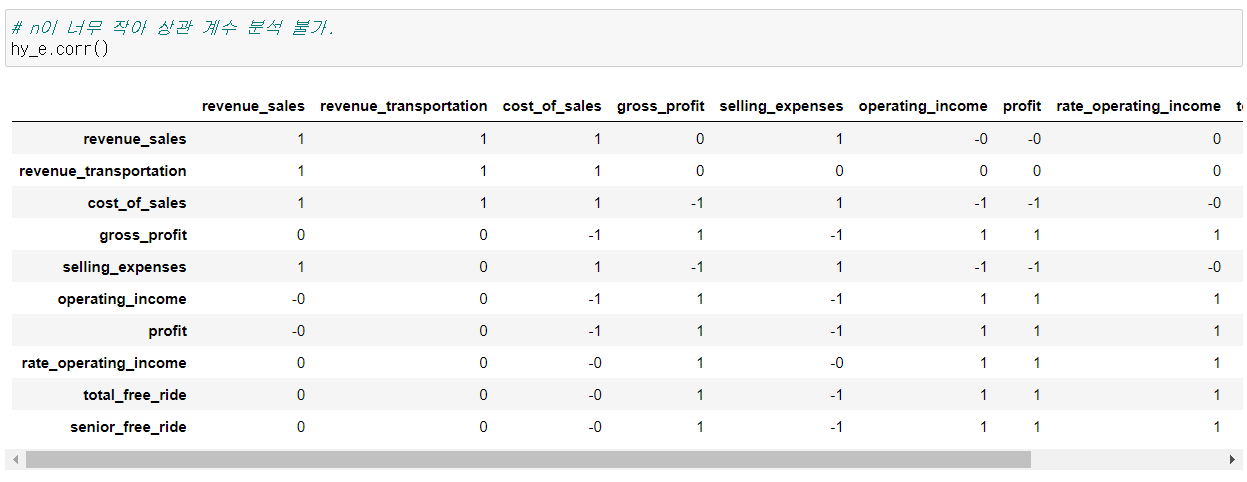This screenshot has width=1247, height=482.
Task: Select the selling_expenses row label
Action: pyautogui.click(x=125, y=267)
